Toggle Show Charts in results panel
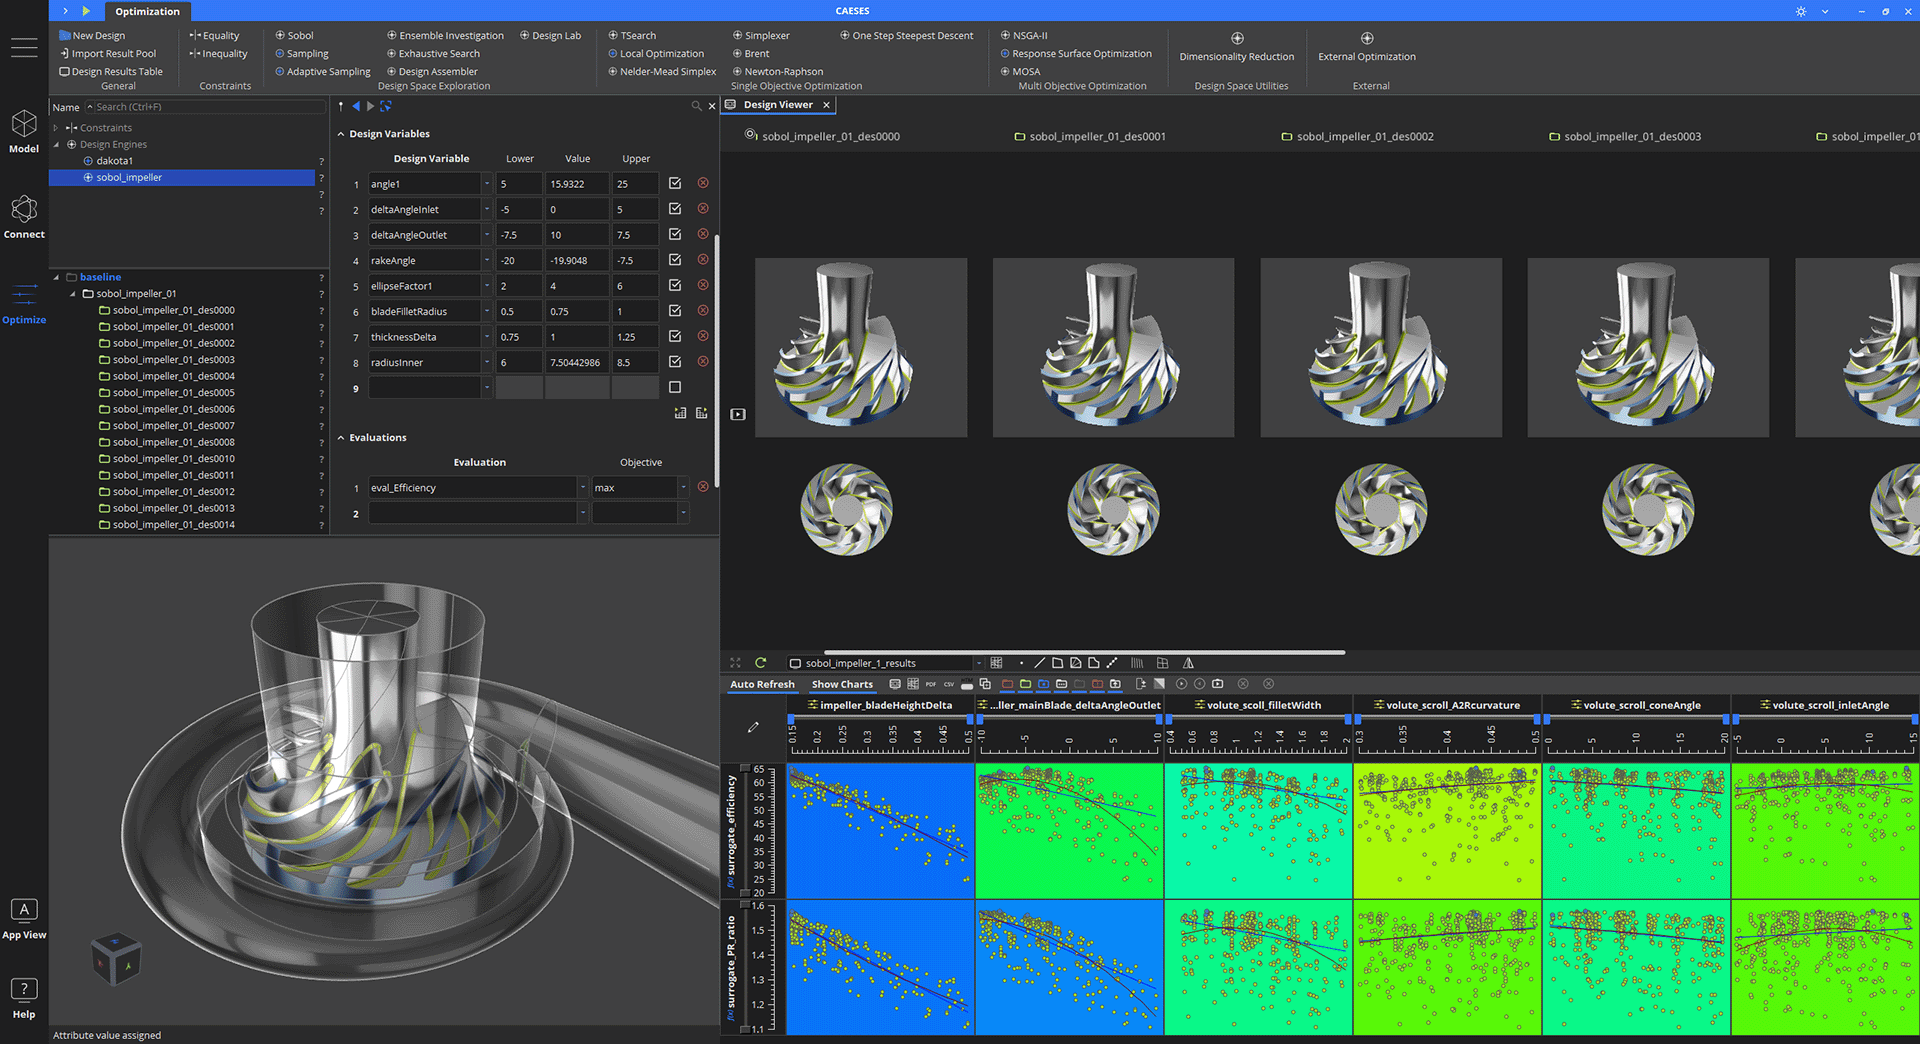Image resolution: width=1920 pixels, height=1044 pixels. [842, 684]
